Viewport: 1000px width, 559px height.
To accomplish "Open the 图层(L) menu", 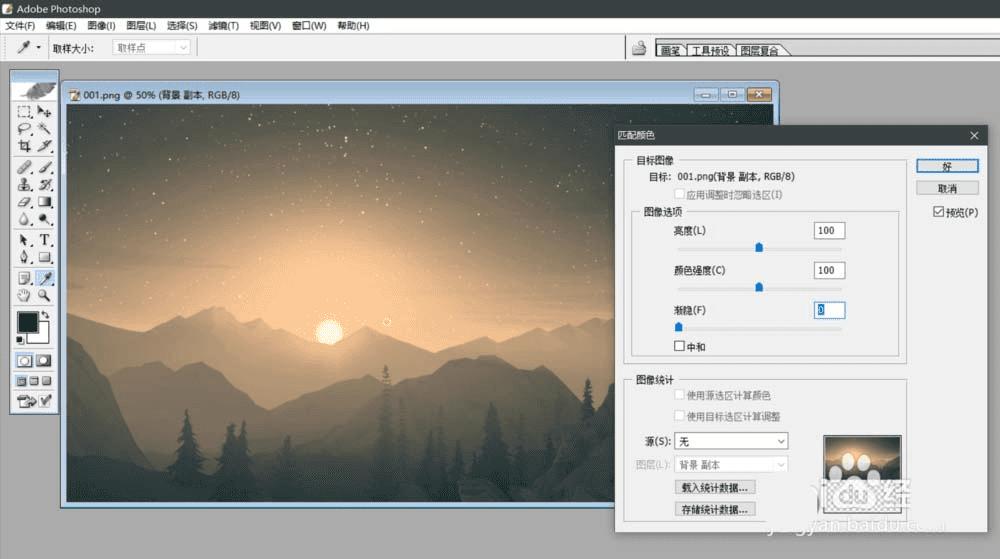I will click(x=141, y=25).
